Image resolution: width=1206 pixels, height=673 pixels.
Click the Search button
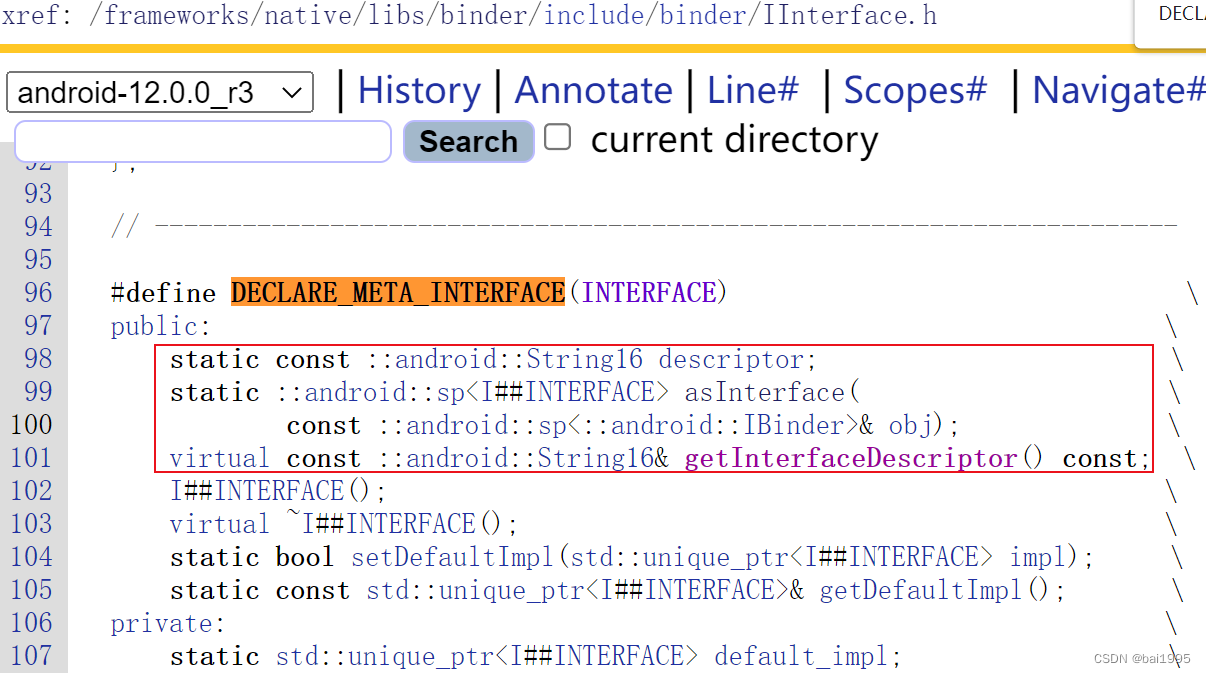[x=468, y=141]
